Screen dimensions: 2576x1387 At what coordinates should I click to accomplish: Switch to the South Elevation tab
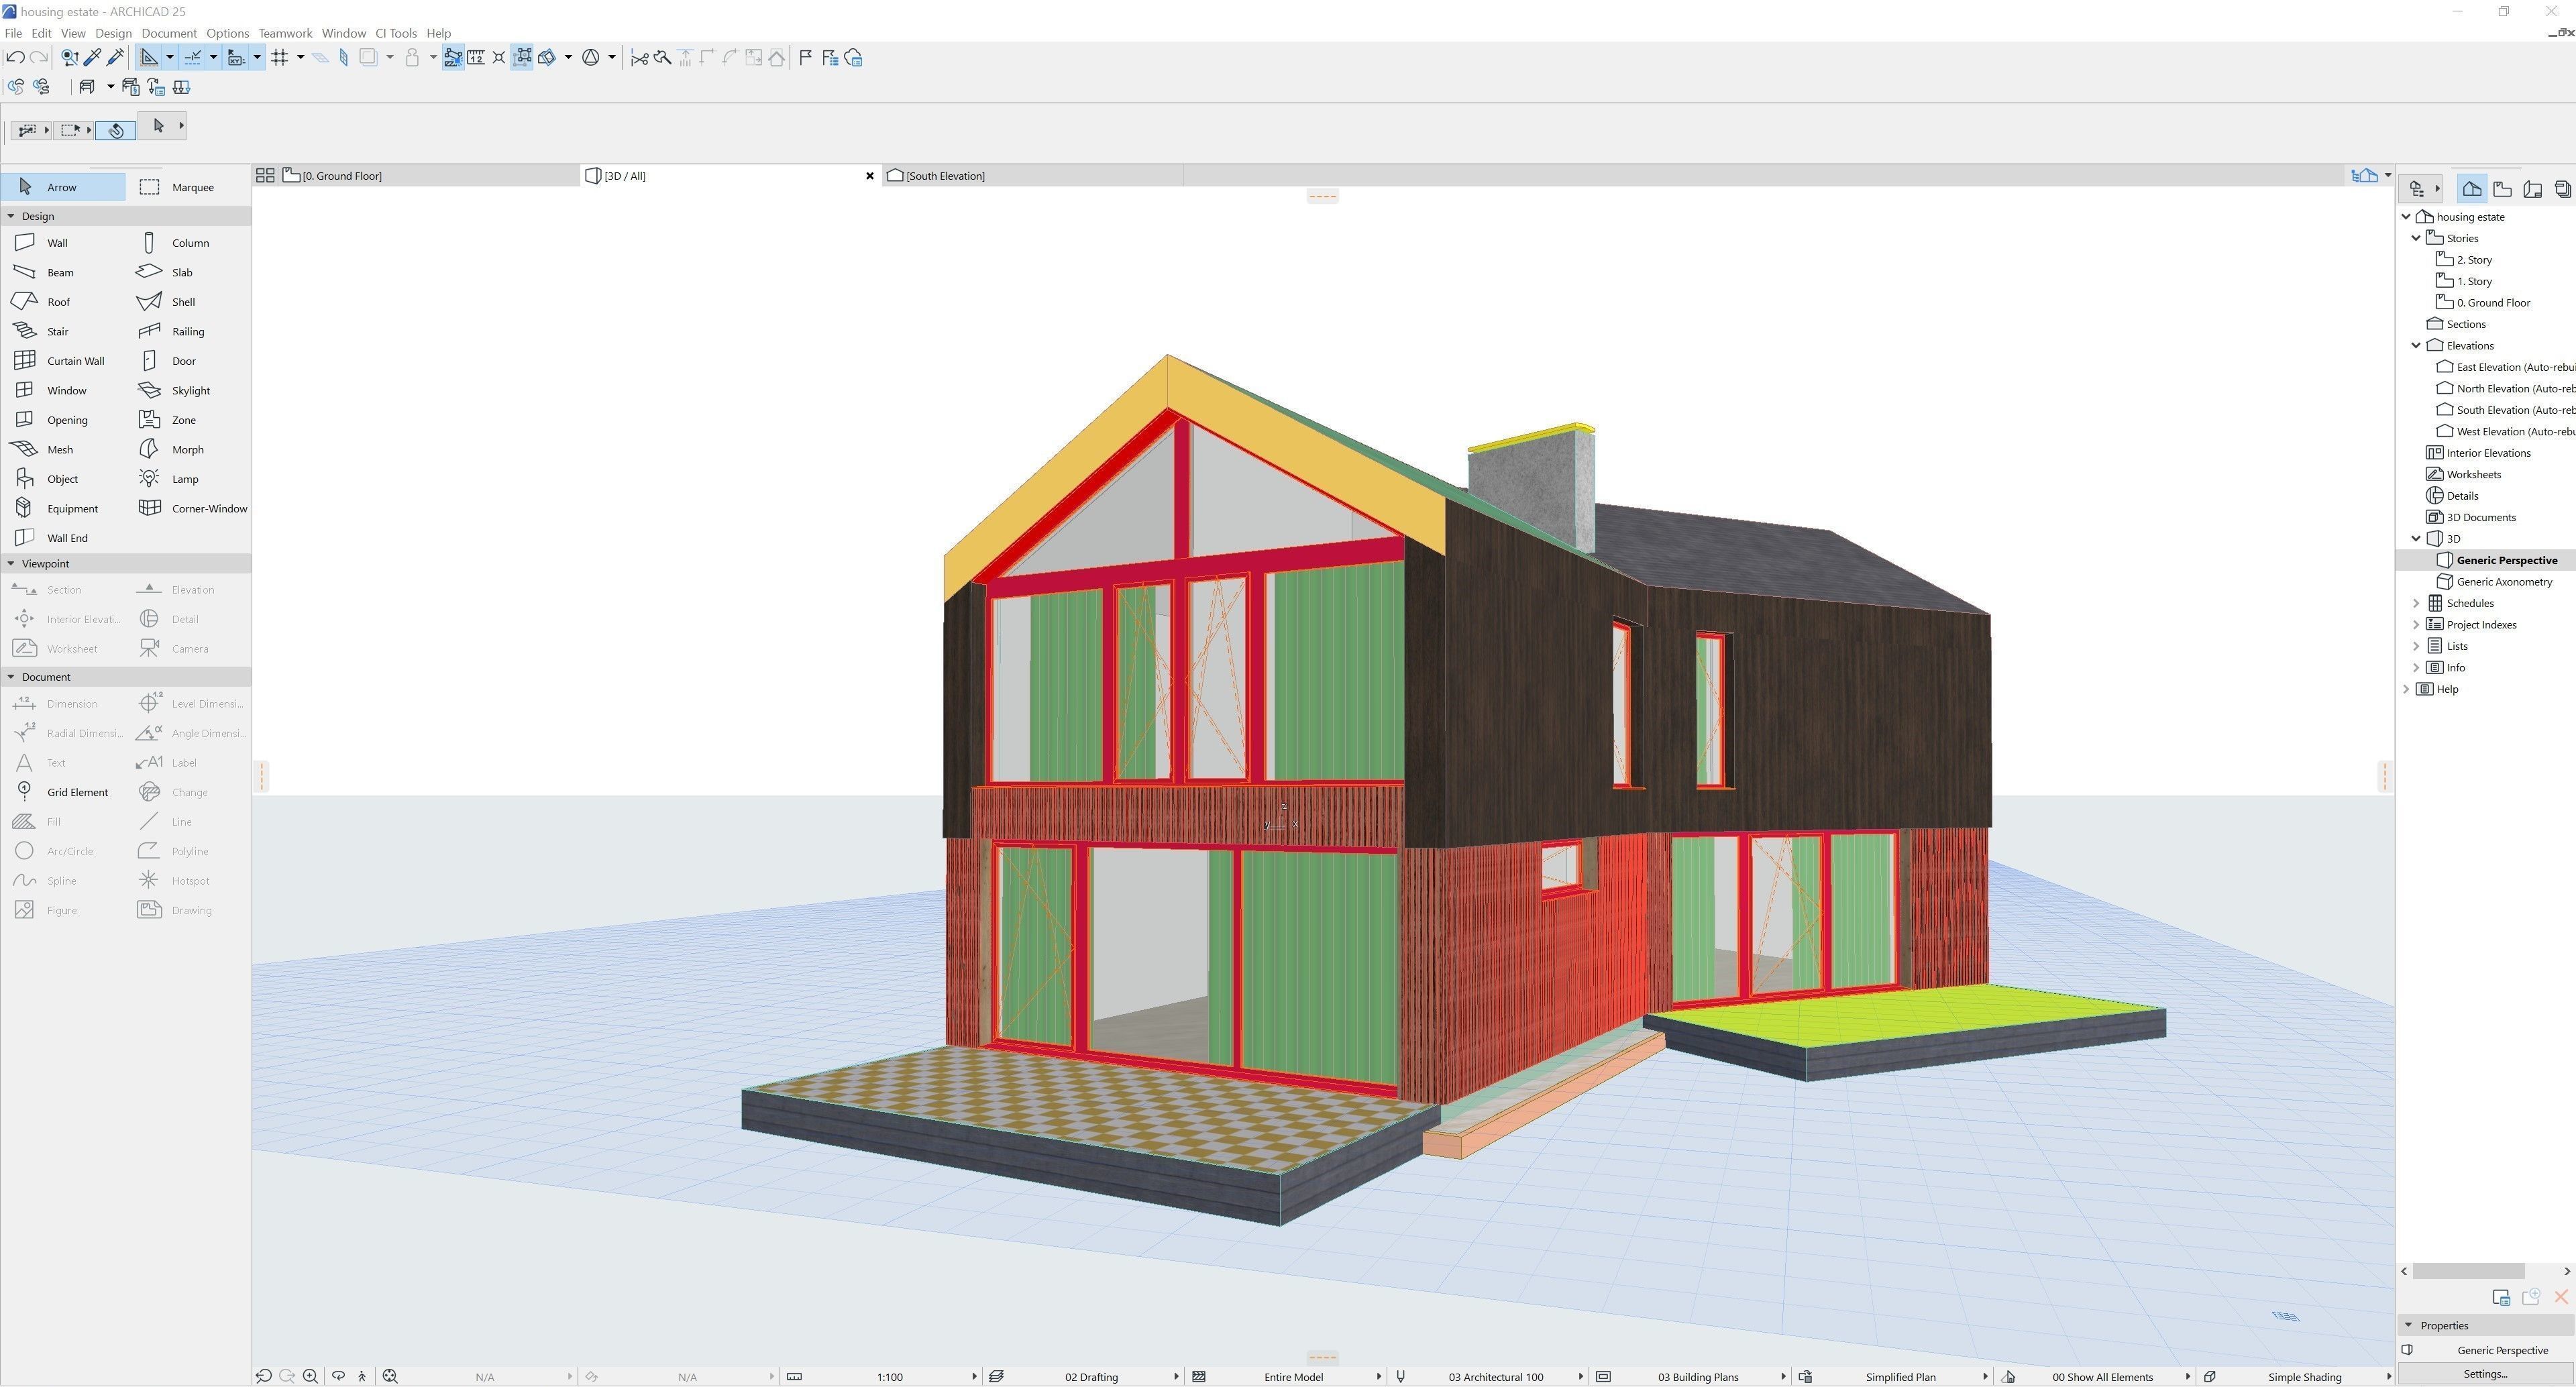[x=1032, y=176]
